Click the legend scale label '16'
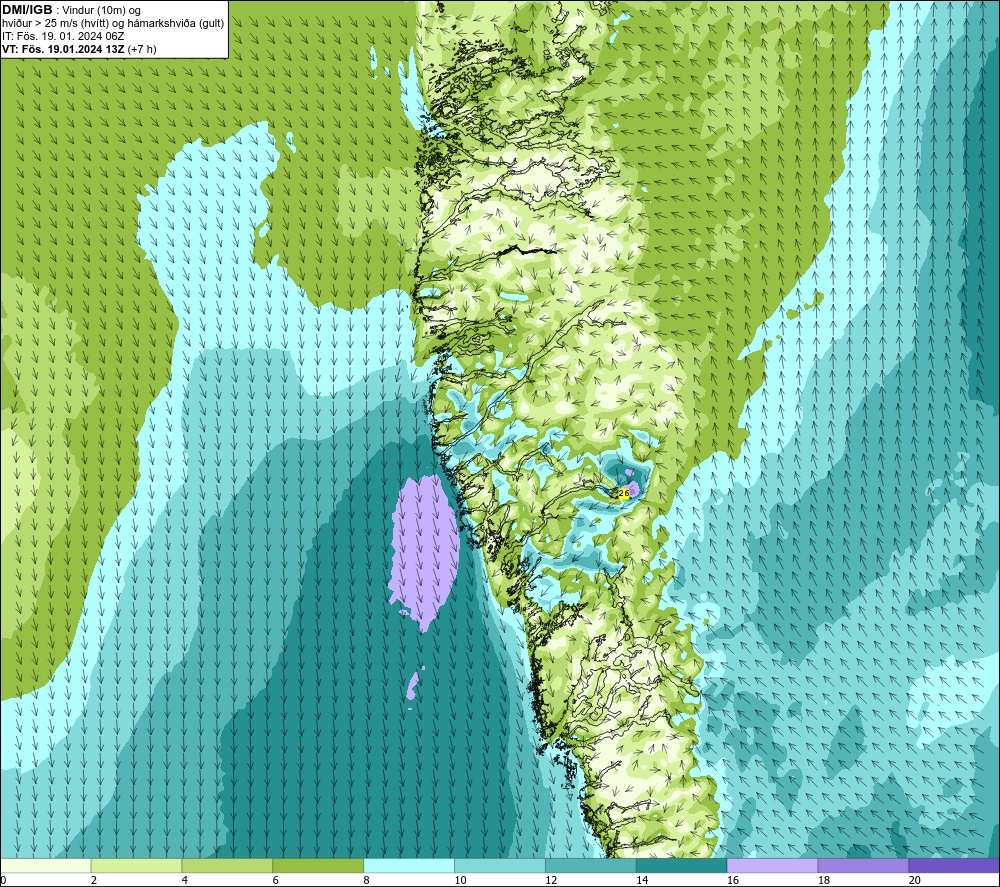The height and width of the screenshot is (887, 1000). [x=733, y=880]
